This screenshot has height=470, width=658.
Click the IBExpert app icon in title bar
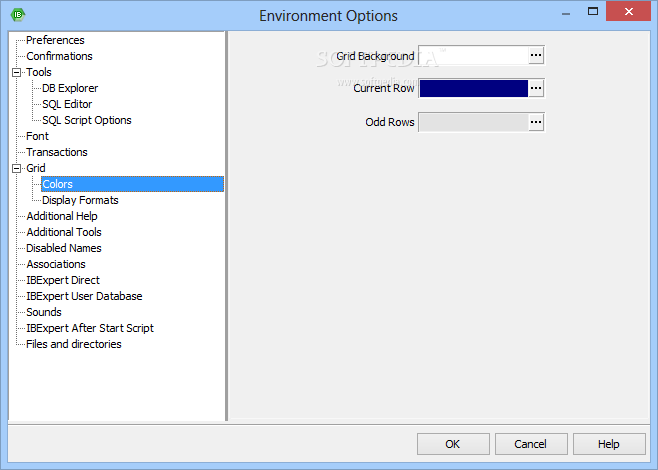pos(18,15)
